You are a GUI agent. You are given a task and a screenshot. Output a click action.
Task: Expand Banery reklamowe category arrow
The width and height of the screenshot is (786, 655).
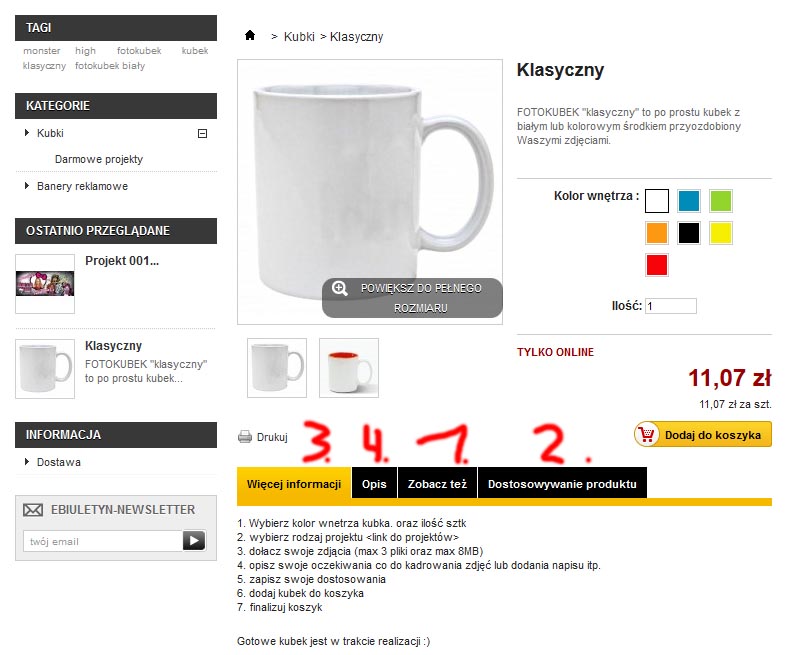[x=27, y=186]
